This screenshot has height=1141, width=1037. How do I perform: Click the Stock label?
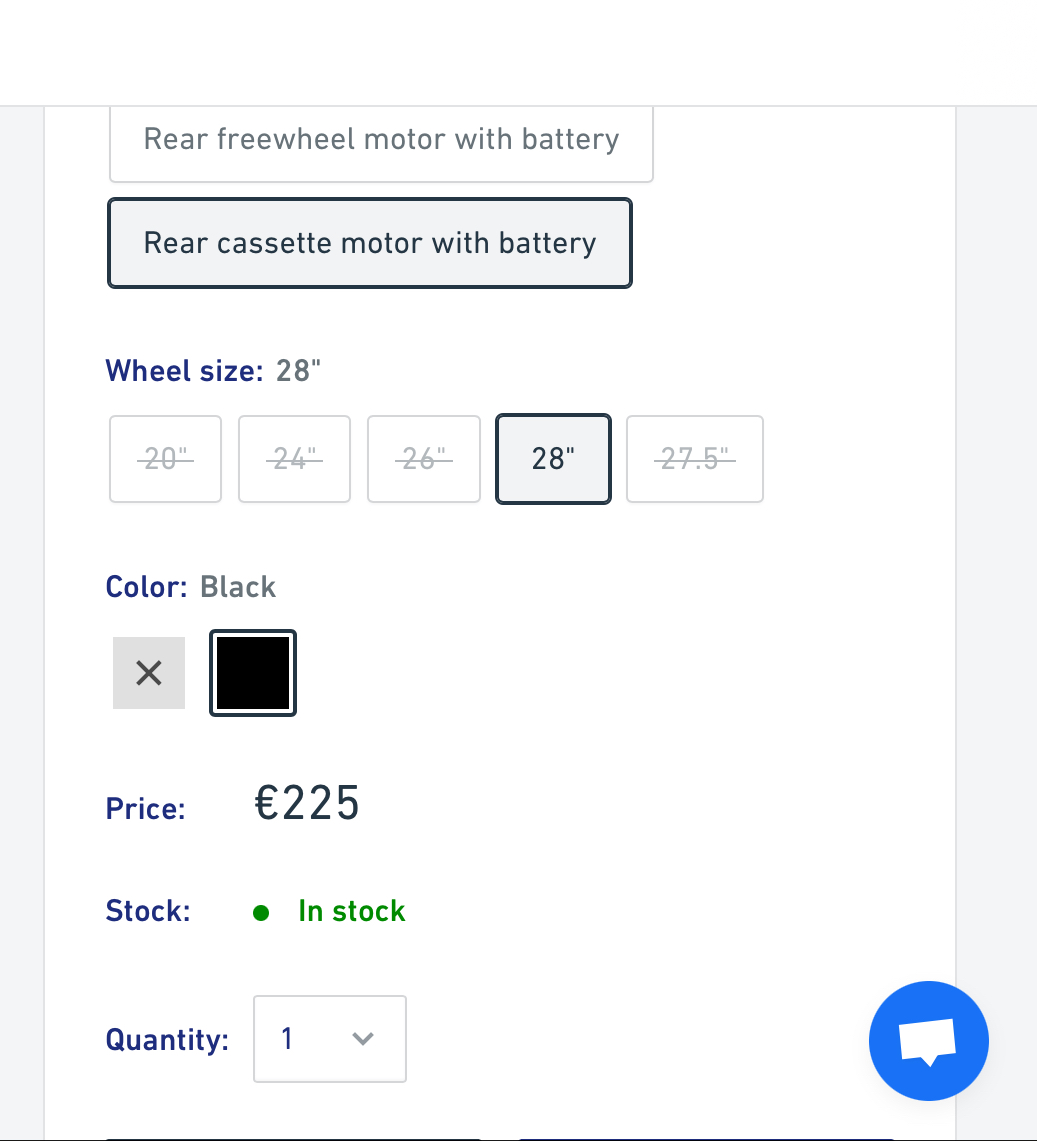148,912
